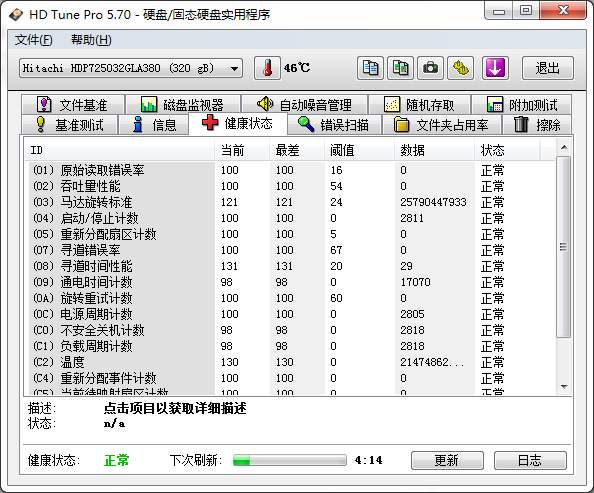
Task: Click the 退出 button
Action: pyautogui.click(x=548, y=68)
